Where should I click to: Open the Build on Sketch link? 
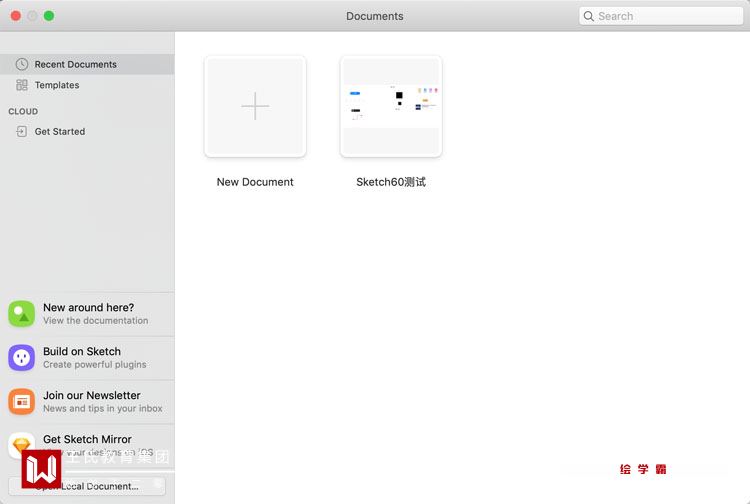click(82, 351)
